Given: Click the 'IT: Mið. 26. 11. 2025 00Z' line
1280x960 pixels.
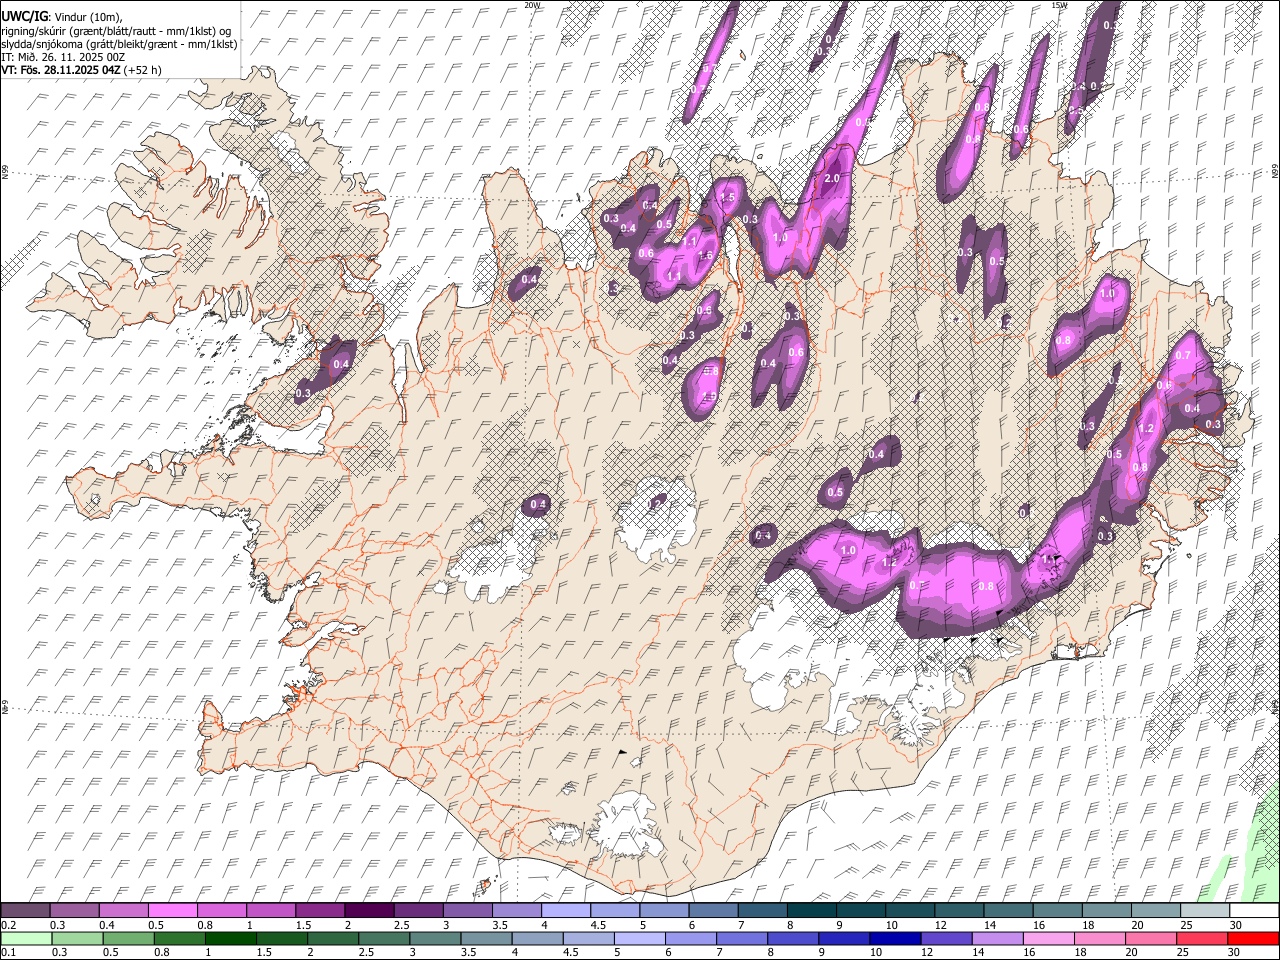Looking at the screenshot, I should tap(63, 57).
